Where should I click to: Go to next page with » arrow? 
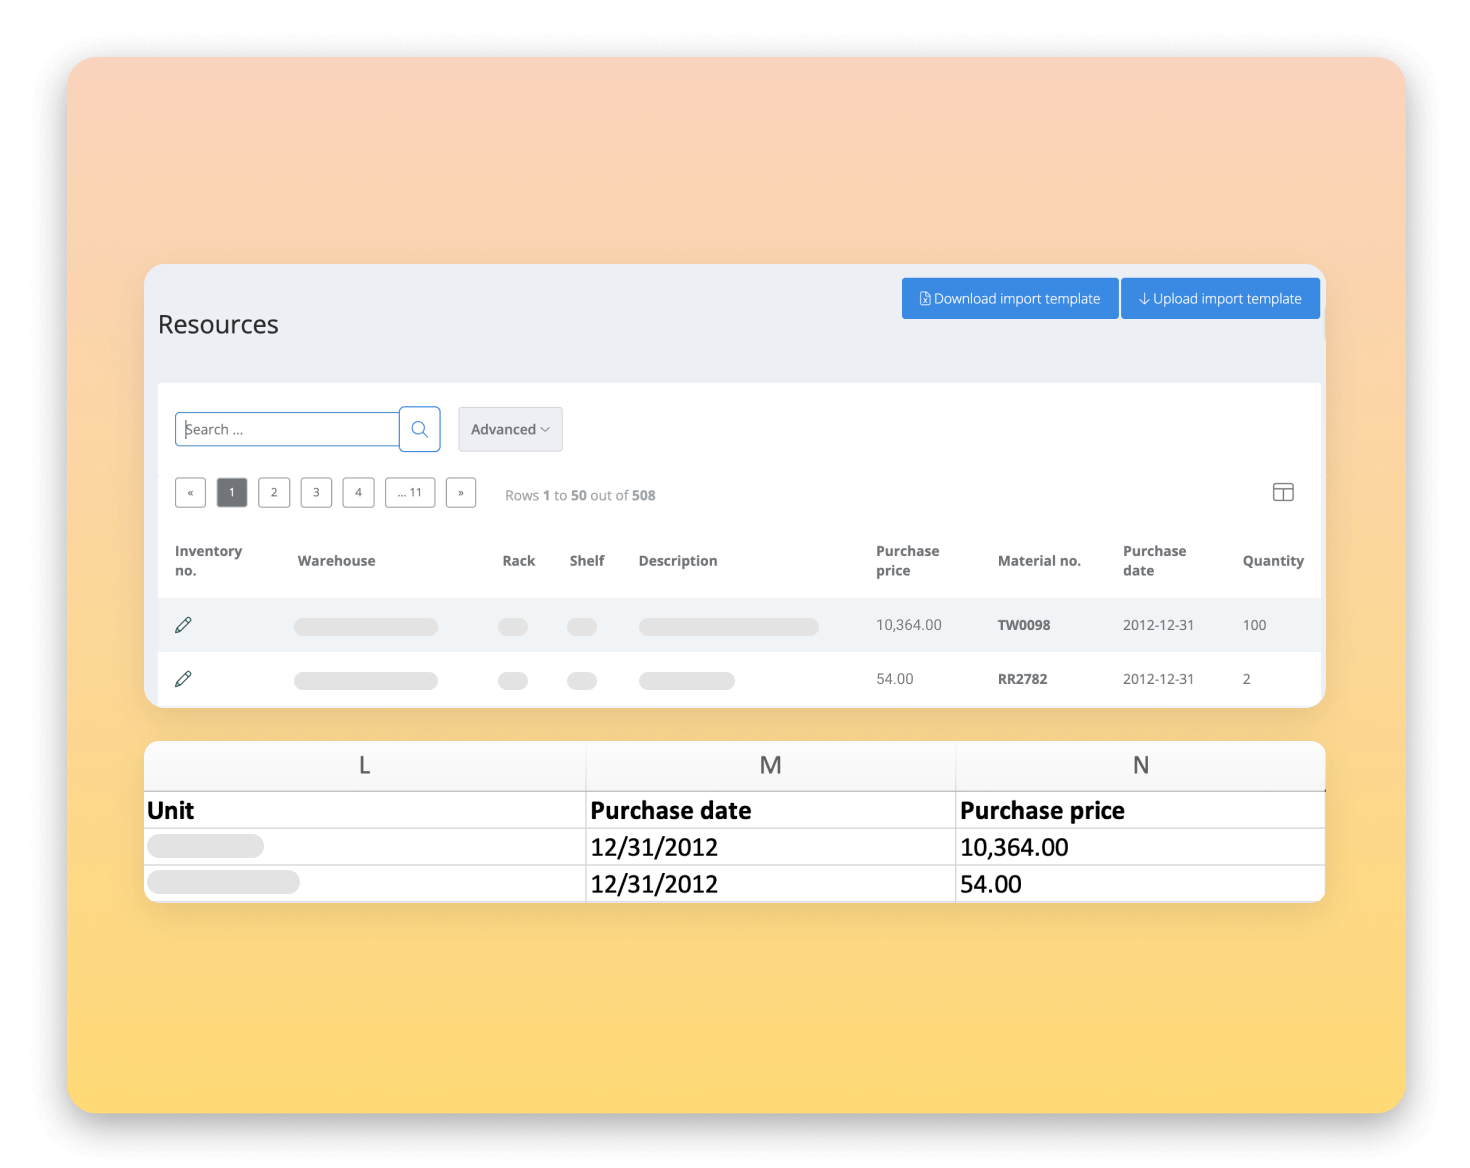(x=461, y=493)
